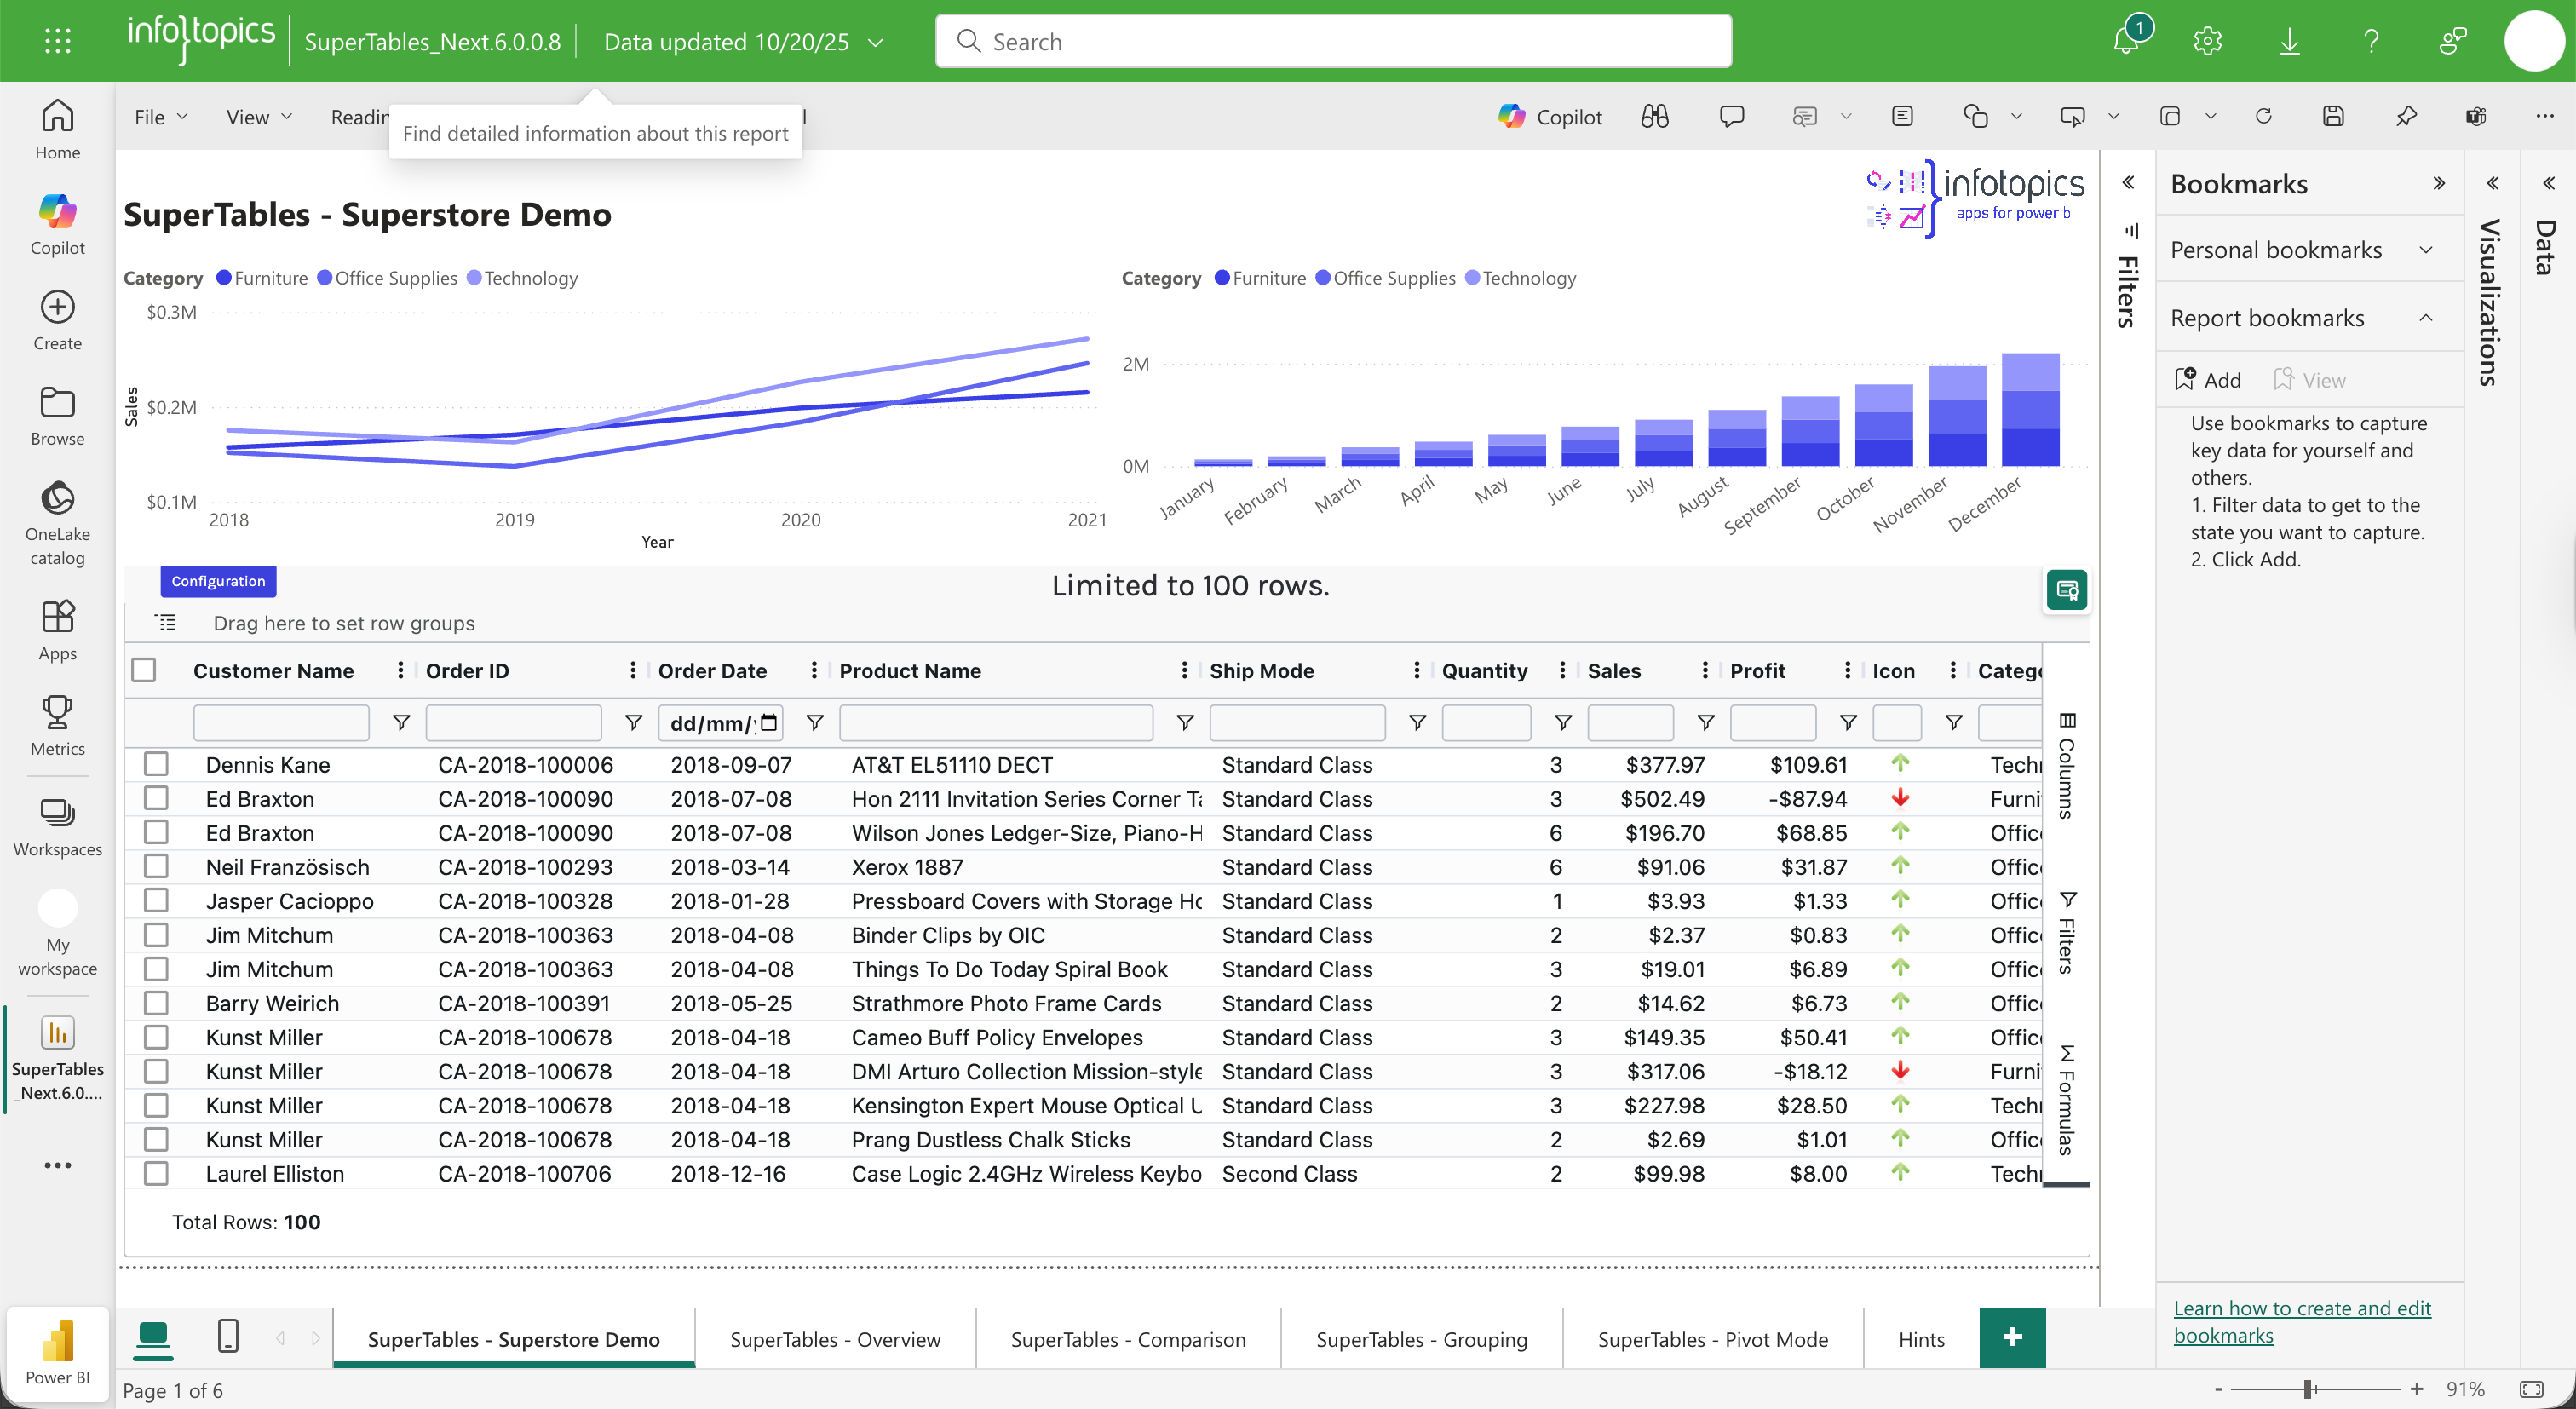Viewport: 2576px width, 1409px height.
Task: Open the comments speech bubble icon
Action: [x=1731, y=117]
